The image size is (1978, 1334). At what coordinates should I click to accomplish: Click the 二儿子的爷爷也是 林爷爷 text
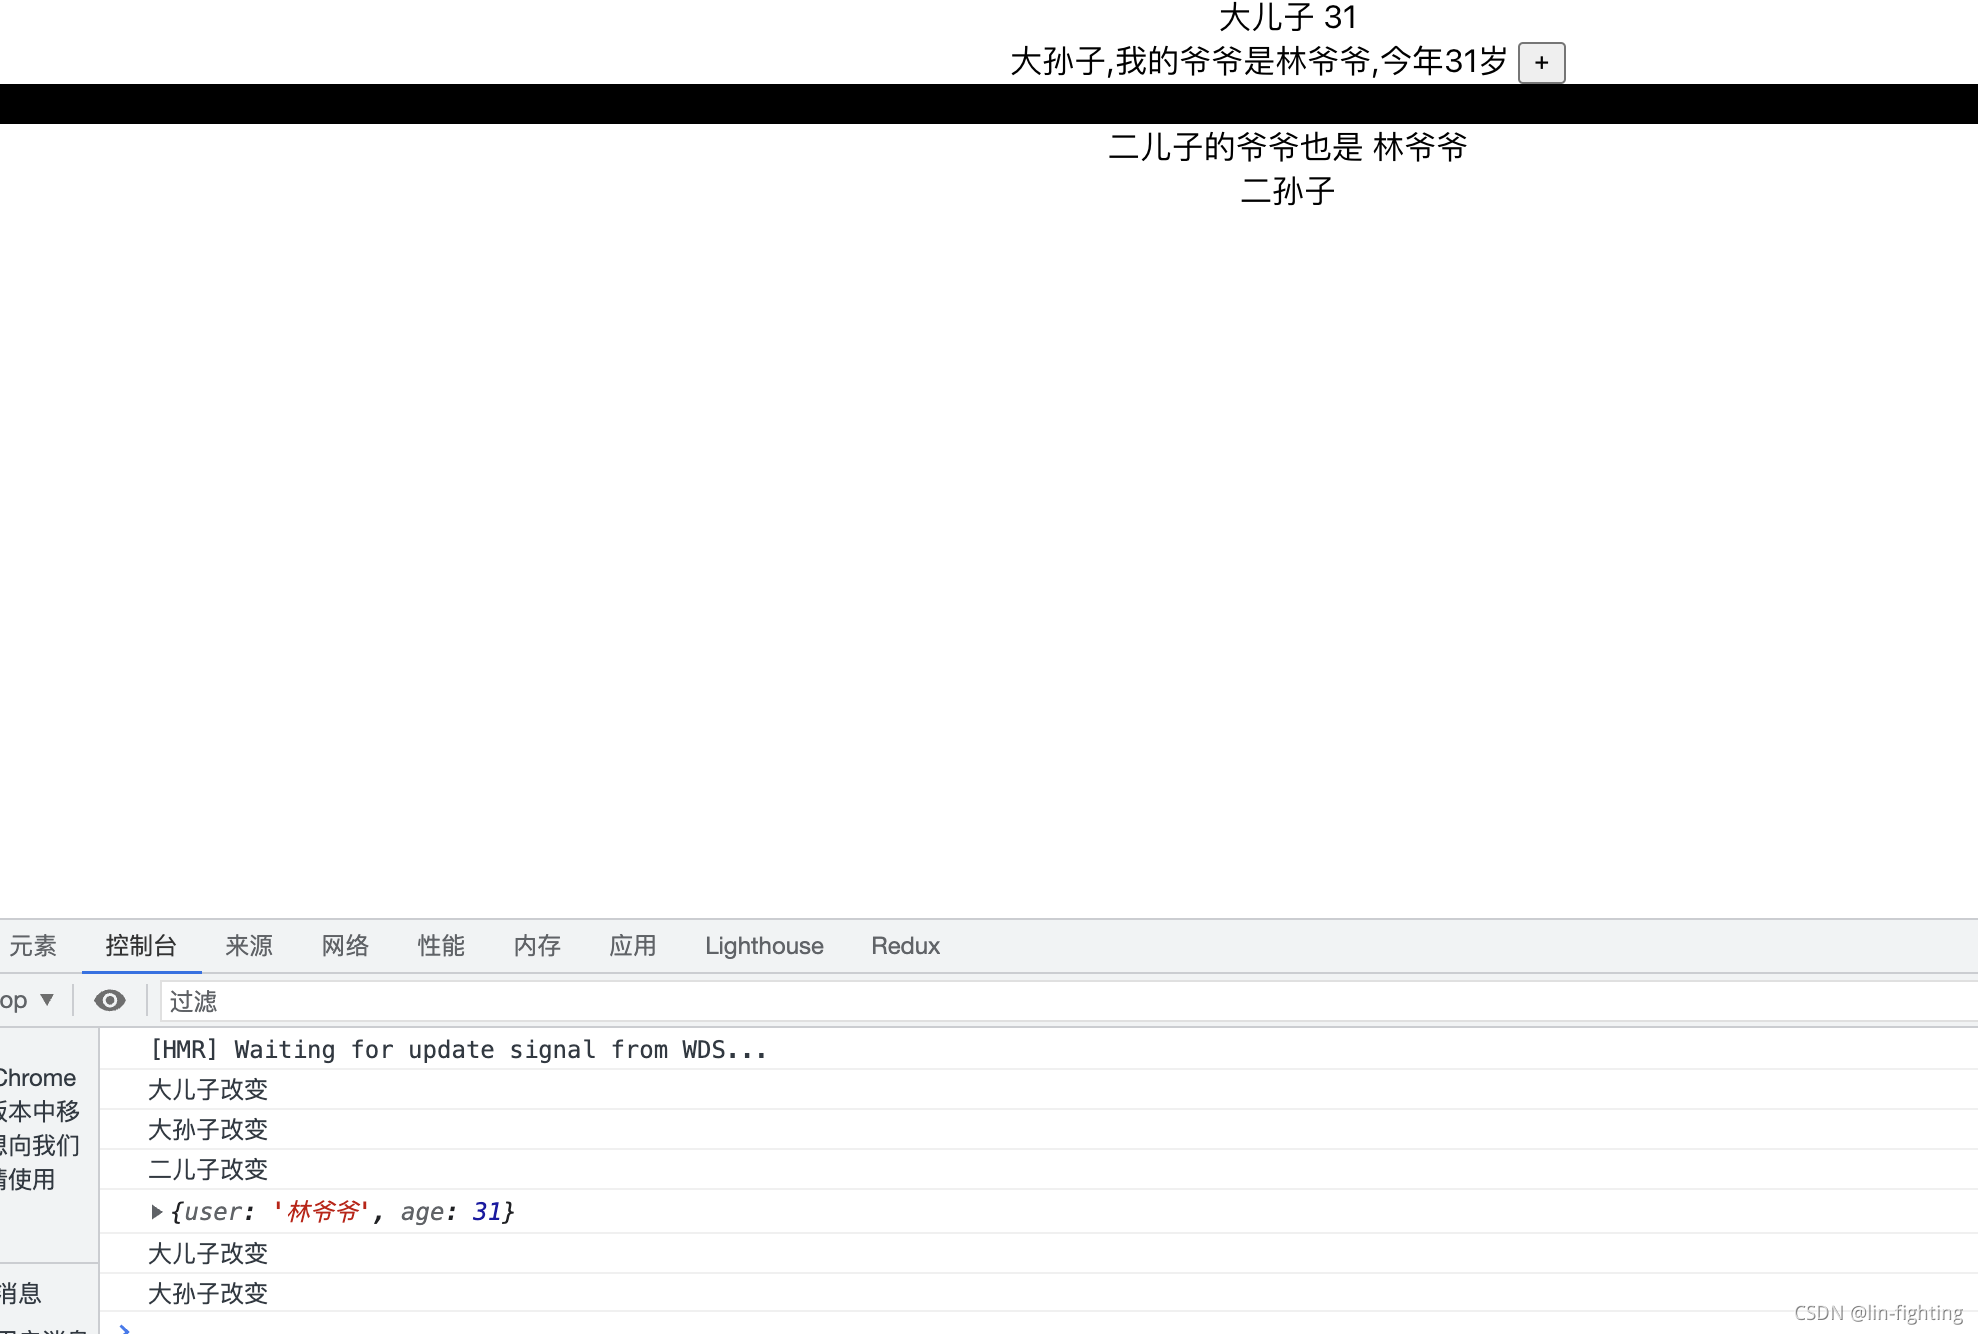coord(1288,147)
